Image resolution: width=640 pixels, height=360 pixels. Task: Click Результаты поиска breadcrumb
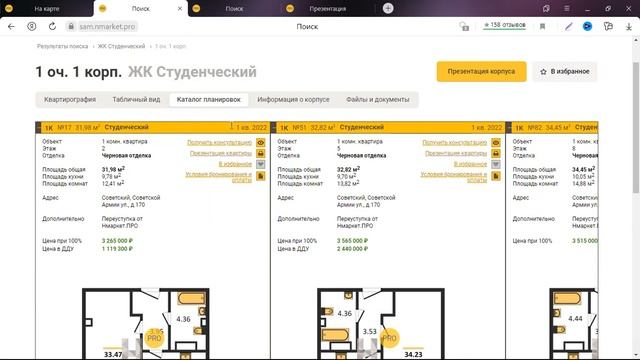[62, 46]
